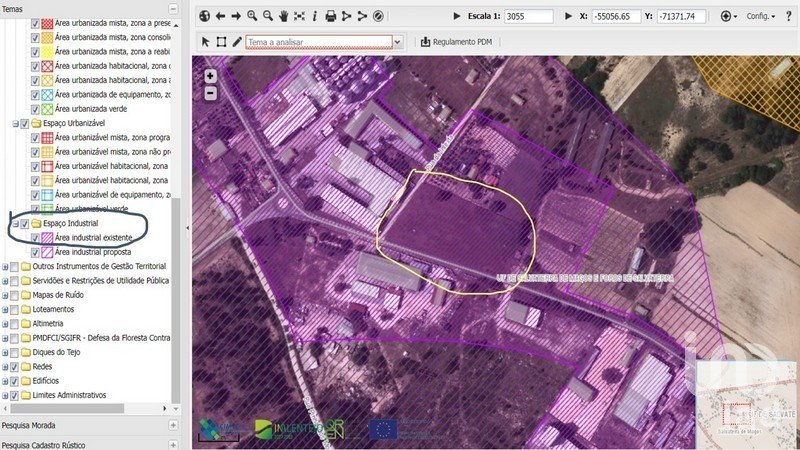
Task: Enable the Mapas de Ruído layer checkbox
Action: pos(15,295)
